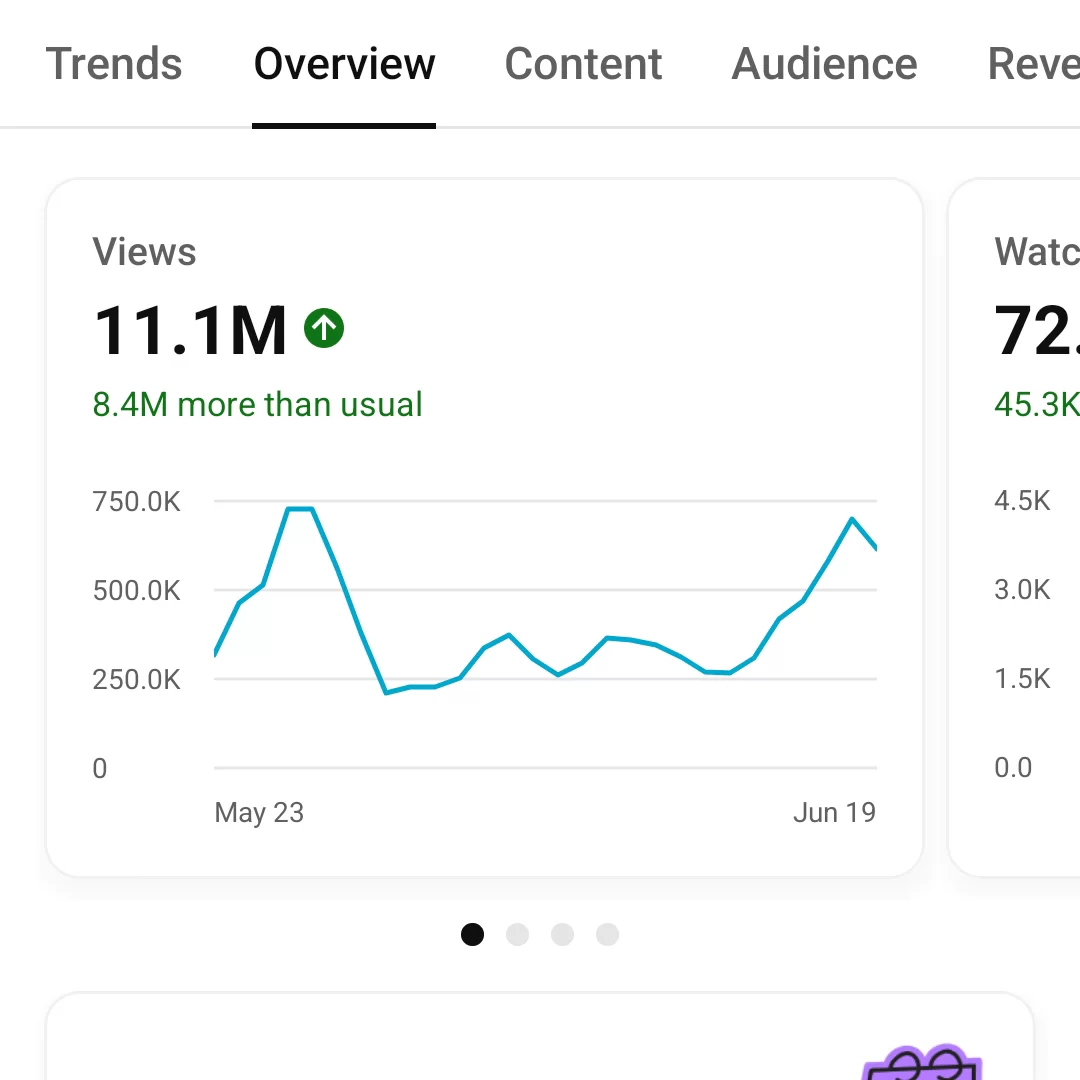The width and height of the screenshot is (1080, 1080).
Task: Select the Overview tab
Action: click(344, 64)
